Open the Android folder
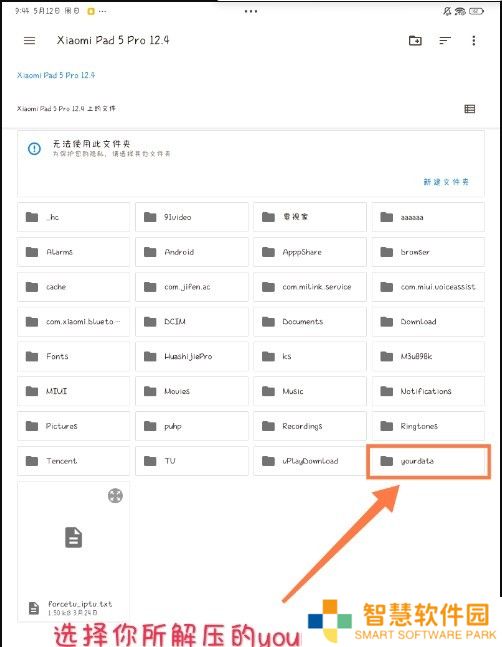502x647 pixels. [192, 252]
